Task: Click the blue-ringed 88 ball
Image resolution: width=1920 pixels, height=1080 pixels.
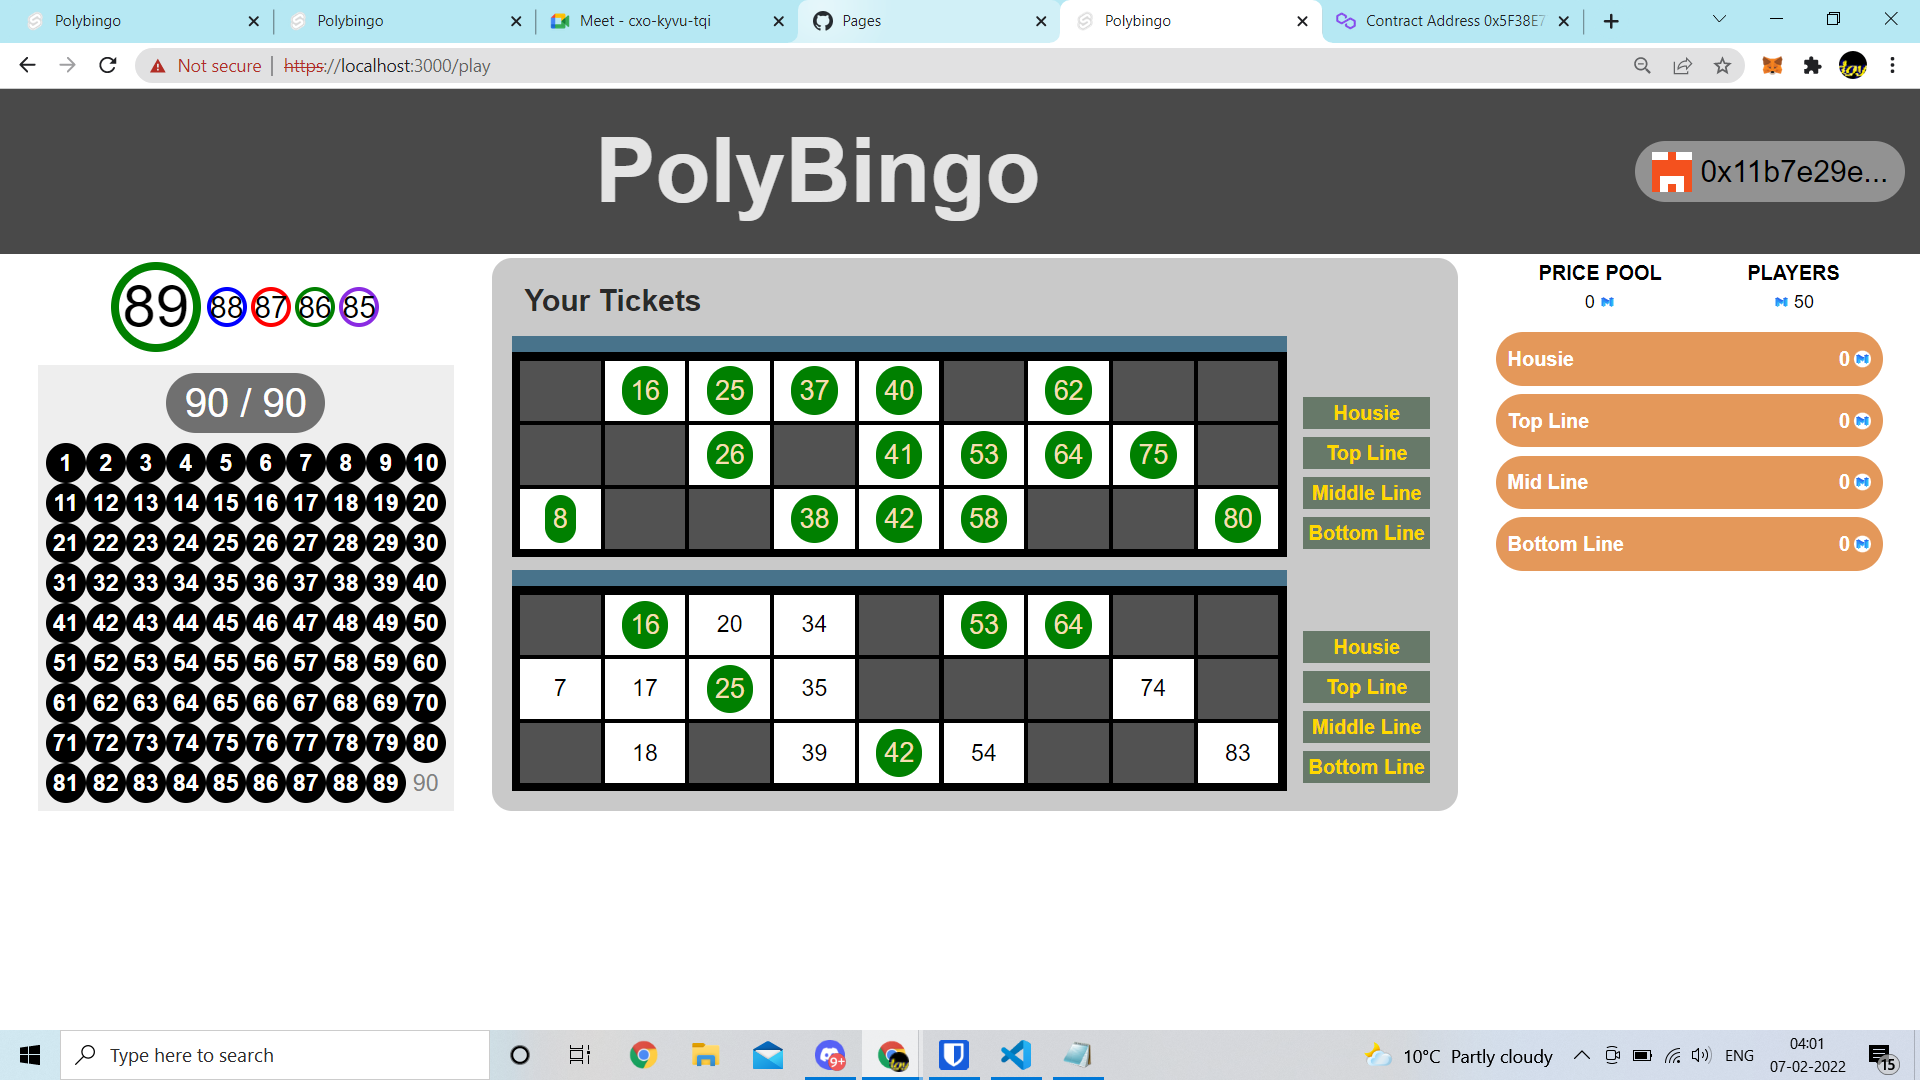Action: (227, 307)
